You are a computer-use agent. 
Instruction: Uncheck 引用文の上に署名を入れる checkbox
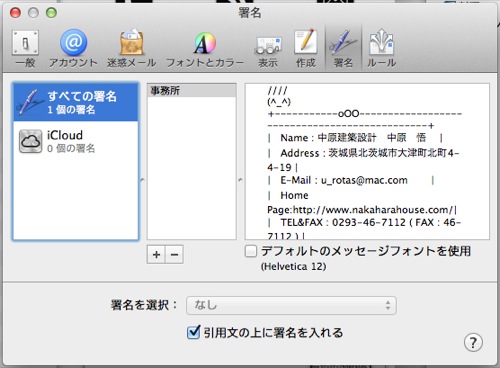[193, 332]
